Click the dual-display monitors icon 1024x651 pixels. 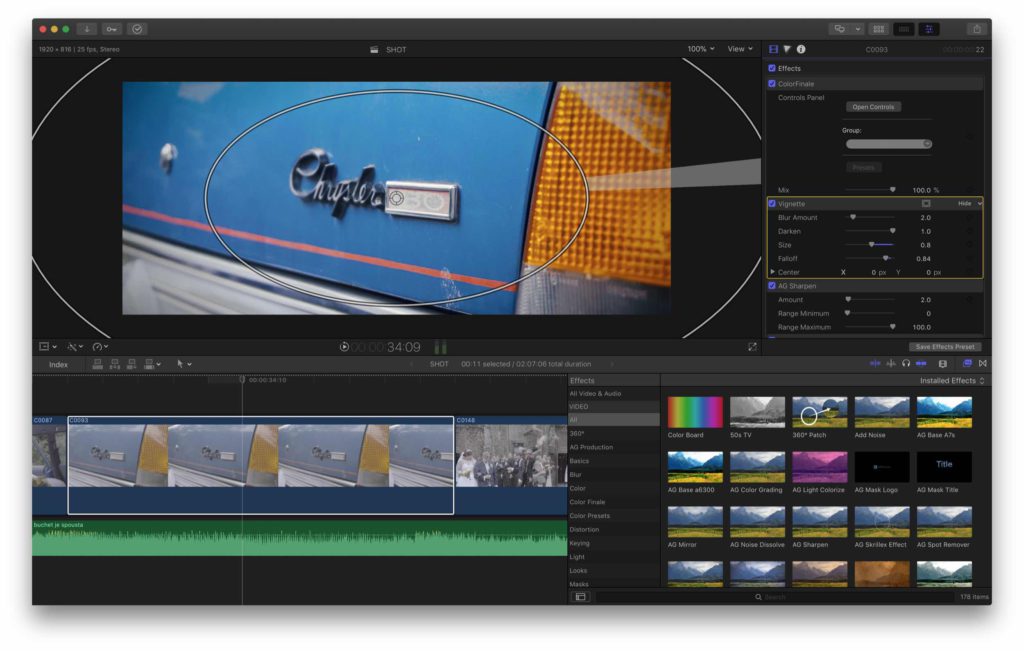tap(840, 29)
